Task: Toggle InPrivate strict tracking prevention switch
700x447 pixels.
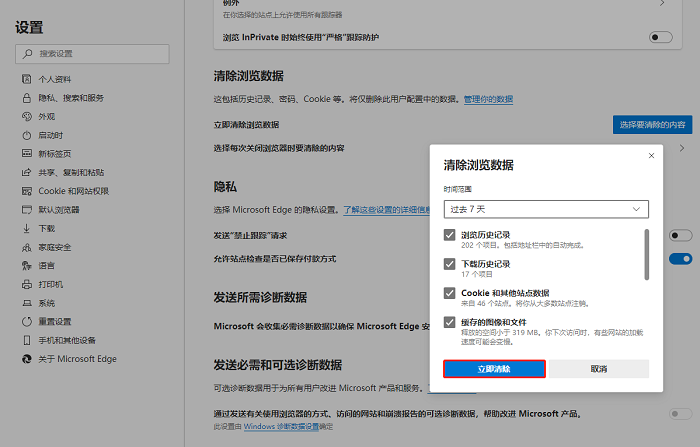Action: (x=660, y=37)
